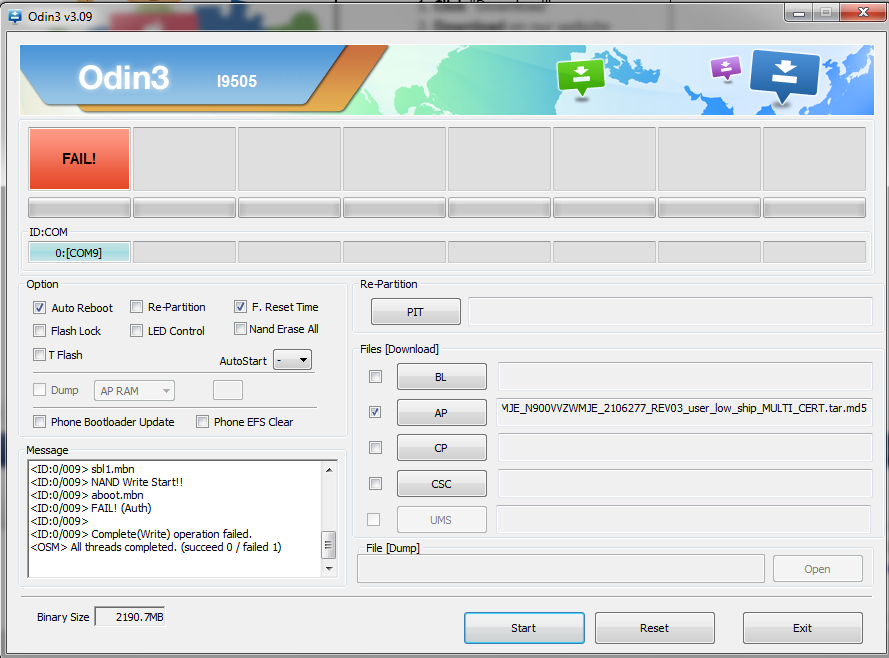
Task: Click the CSC button
Action: tap(442, 484)
